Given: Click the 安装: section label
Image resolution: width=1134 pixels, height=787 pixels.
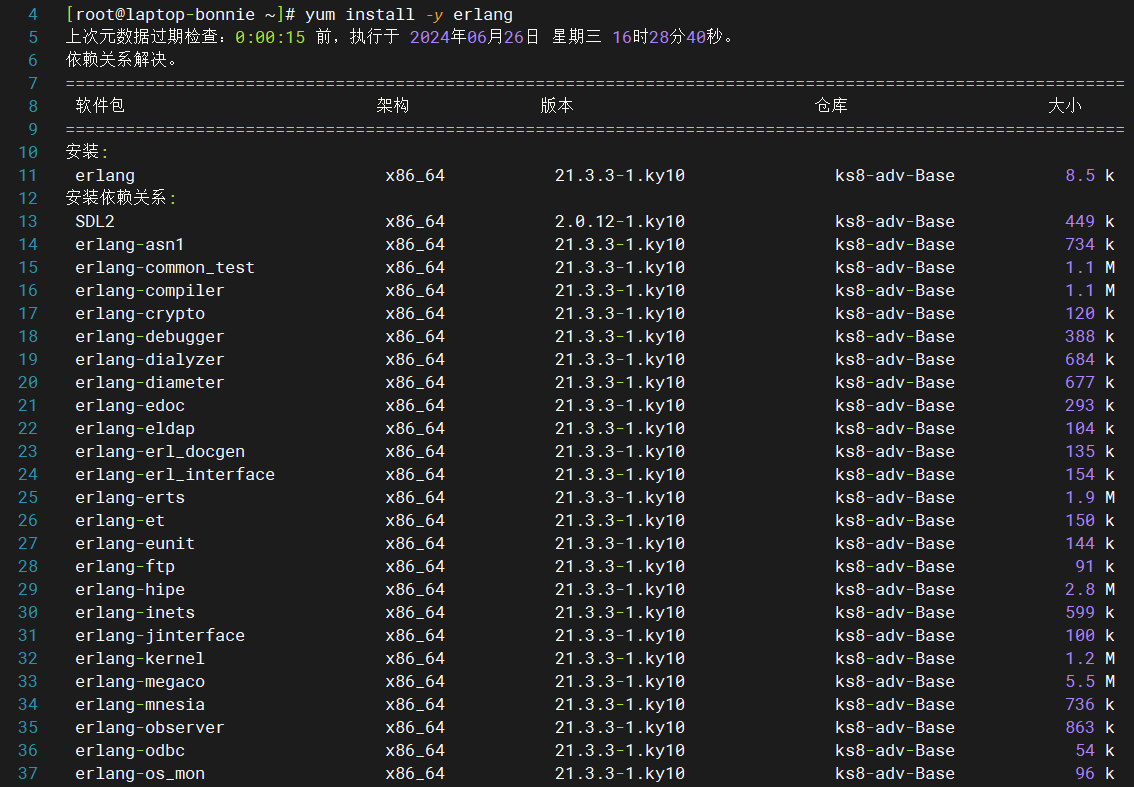Looking at the screenshot, I should point(87,152).
